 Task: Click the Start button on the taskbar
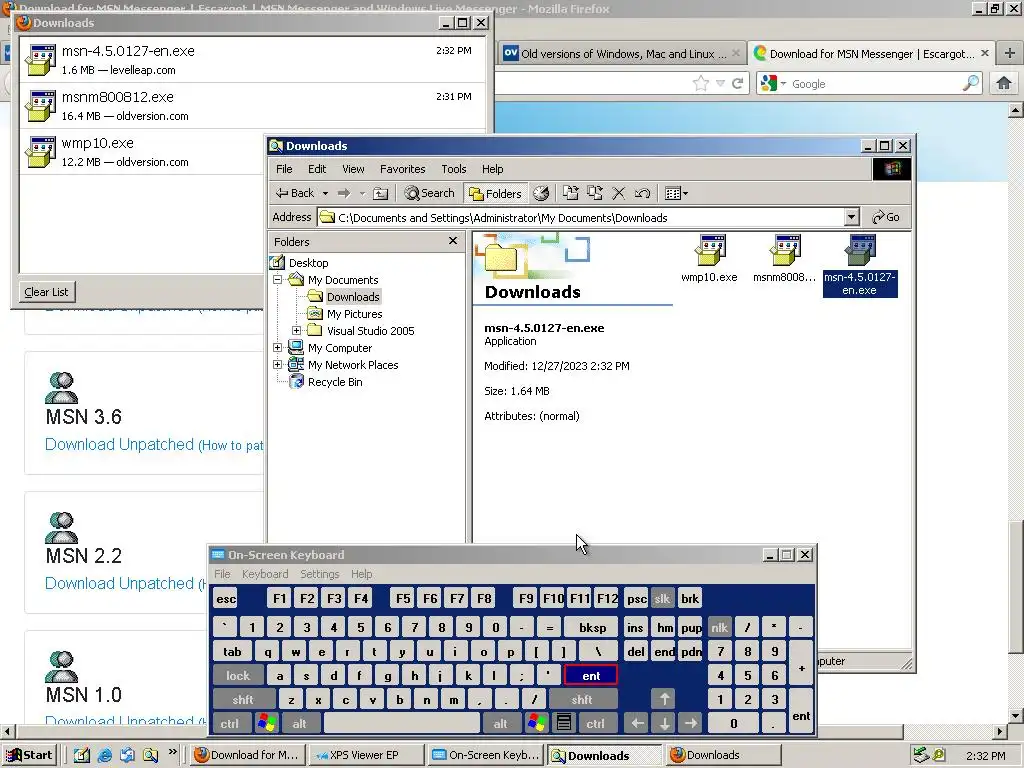click(x=30, y=755)
